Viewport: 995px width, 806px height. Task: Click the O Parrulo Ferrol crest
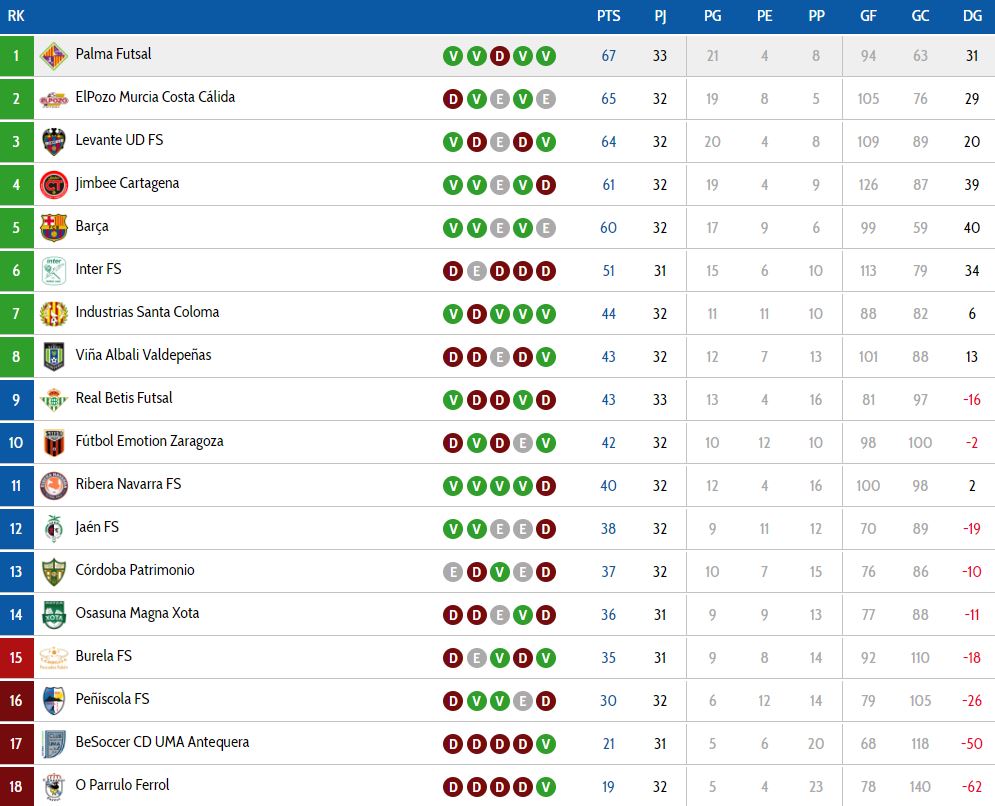click(x=54, y=787)
